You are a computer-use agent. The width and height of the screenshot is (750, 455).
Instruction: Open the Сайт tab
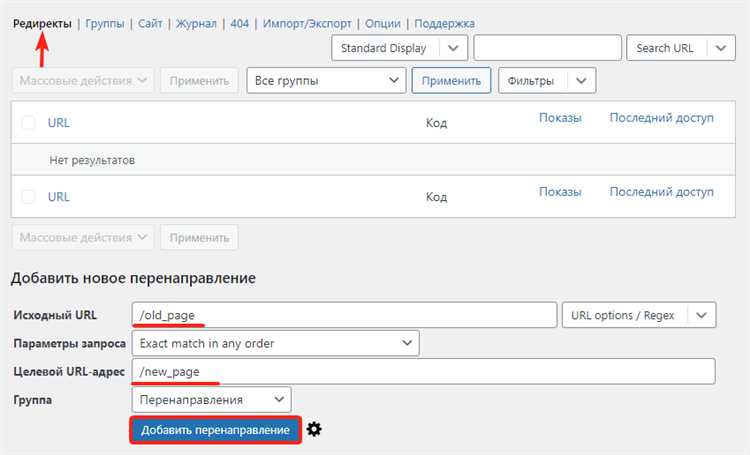tap(150, 23)
